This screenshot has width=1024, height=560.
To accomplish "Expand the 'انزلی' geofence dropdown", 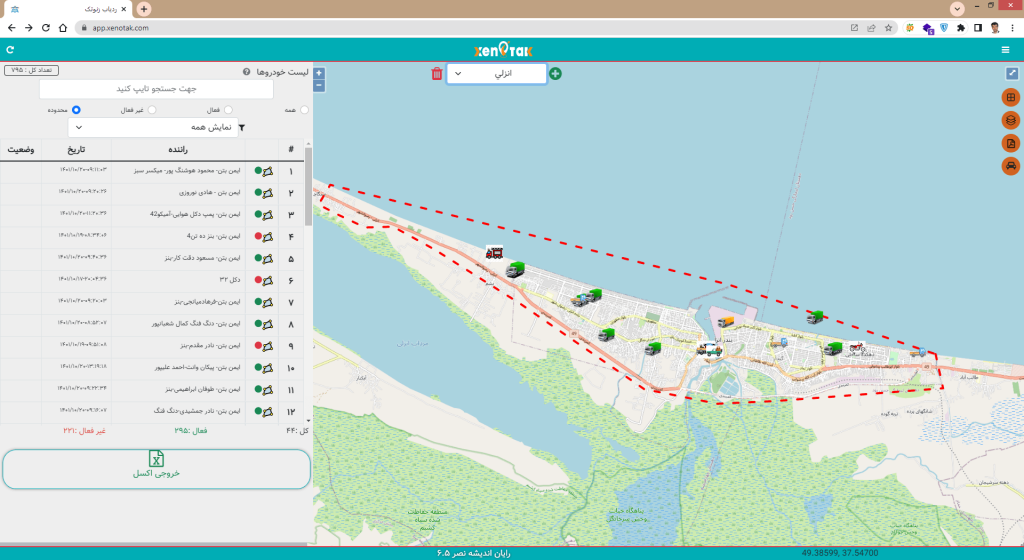I will [x=496, y=73].
